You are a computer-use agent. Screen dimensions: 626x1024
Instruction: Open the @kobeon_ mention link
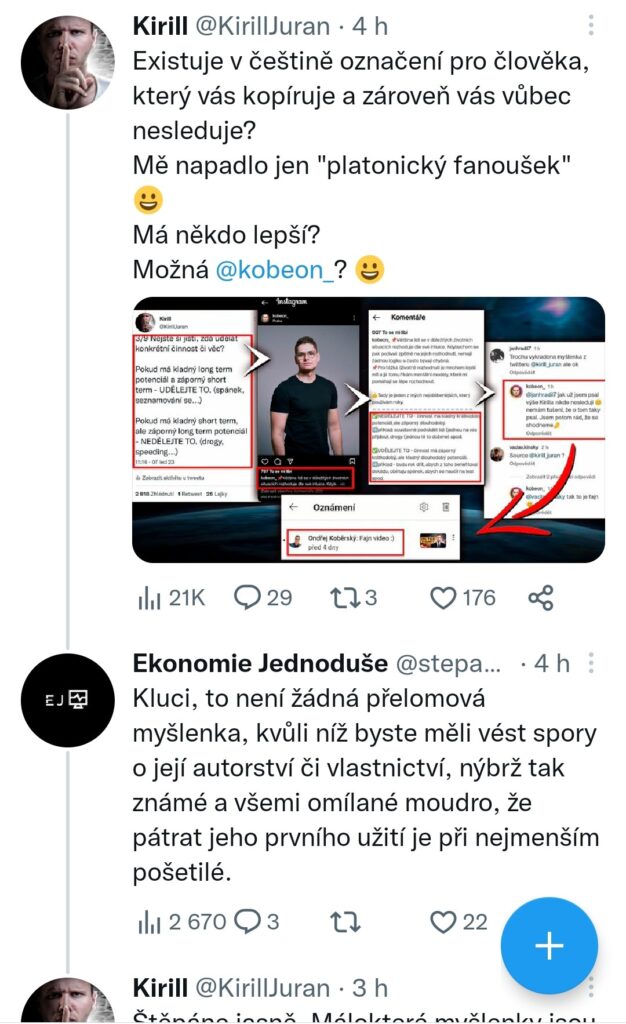pos(269,269)
